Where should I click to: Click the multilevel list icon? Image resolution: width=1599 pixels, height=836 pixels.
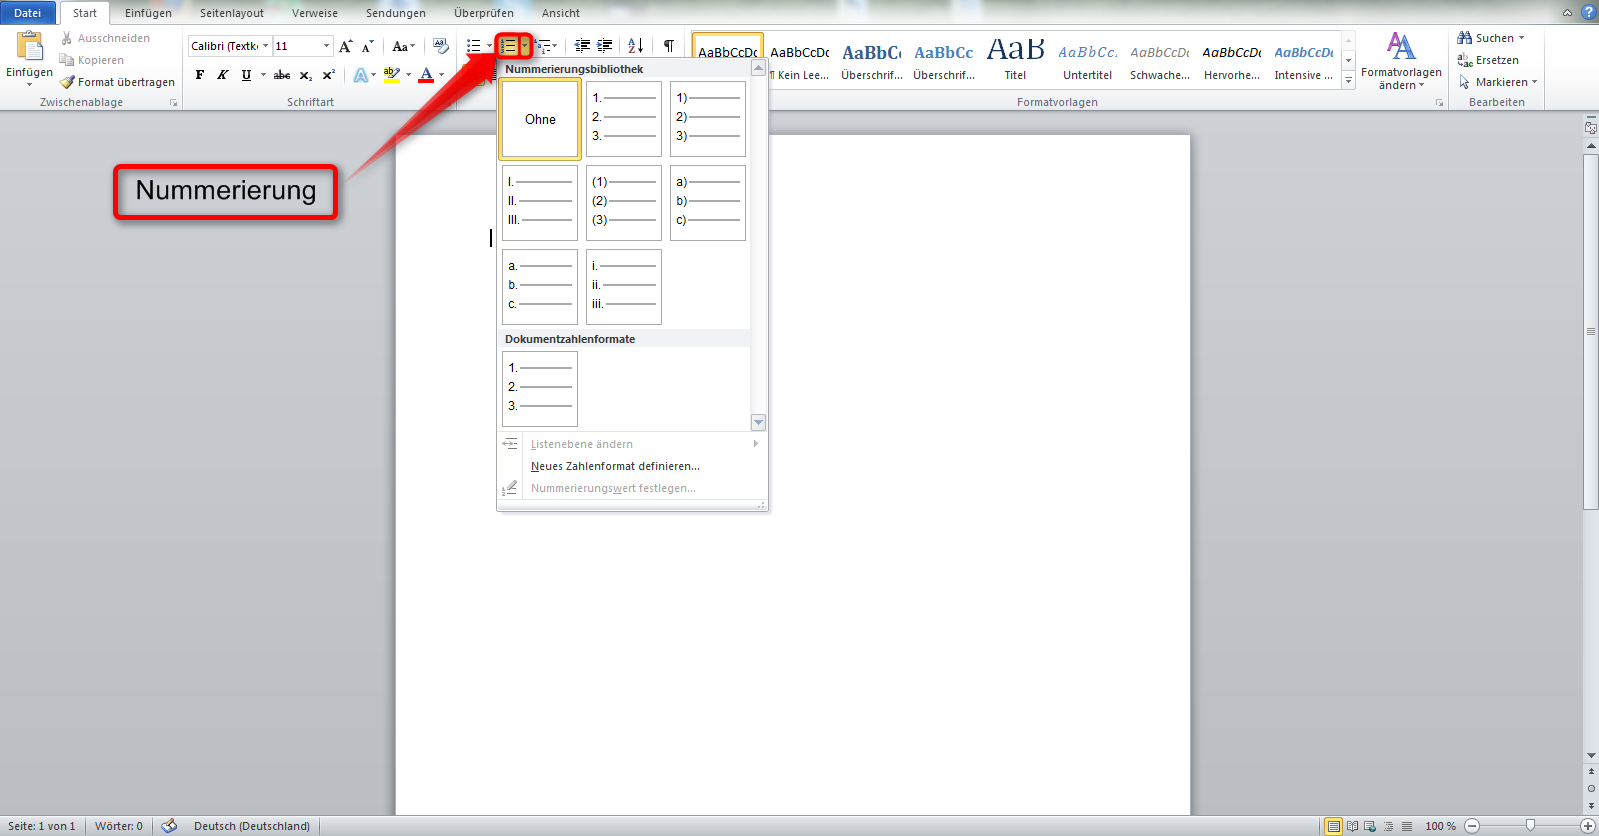pyautogui.click(x=543, y=46)
